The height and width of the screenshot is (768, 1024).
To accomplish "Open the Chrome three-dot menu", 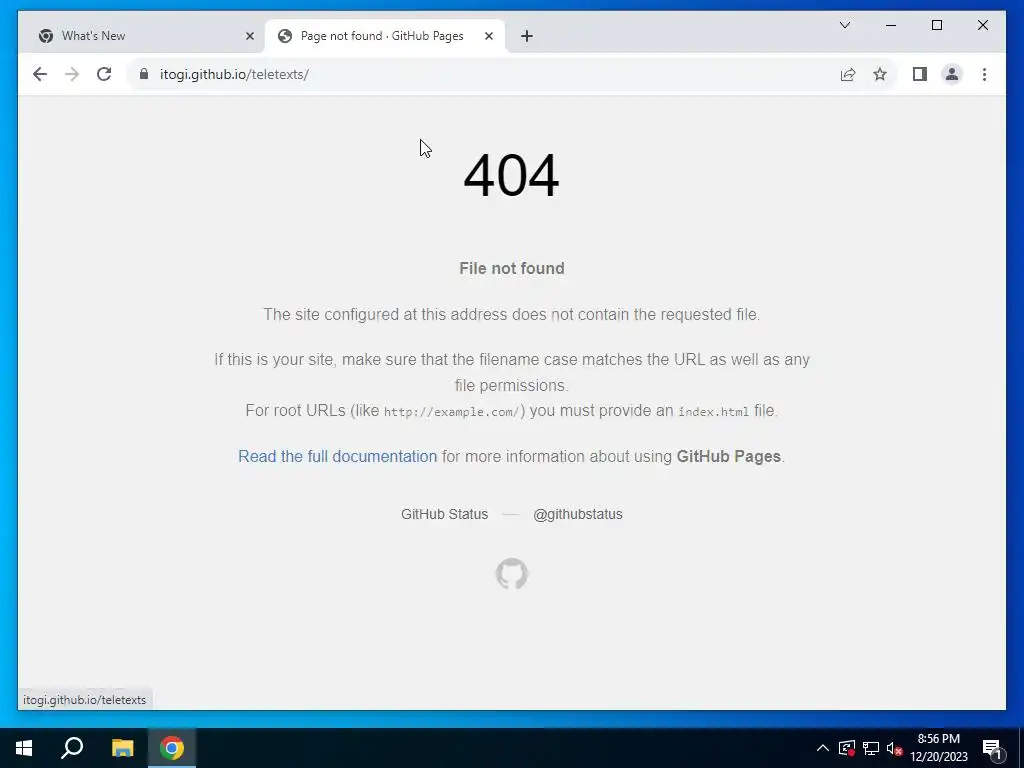I will (x=984, y=74).
